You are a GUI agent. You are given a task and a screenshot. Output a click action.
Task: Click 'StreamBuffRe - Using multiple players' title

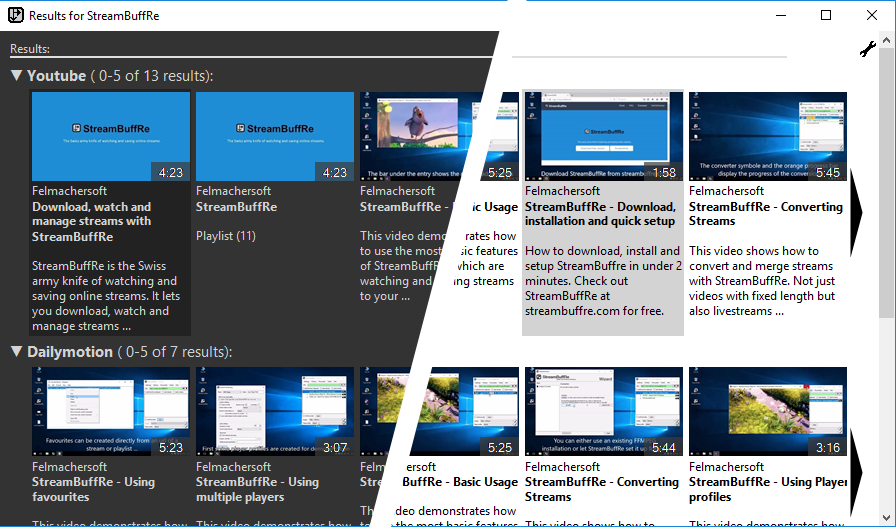[x=257, y=489]
